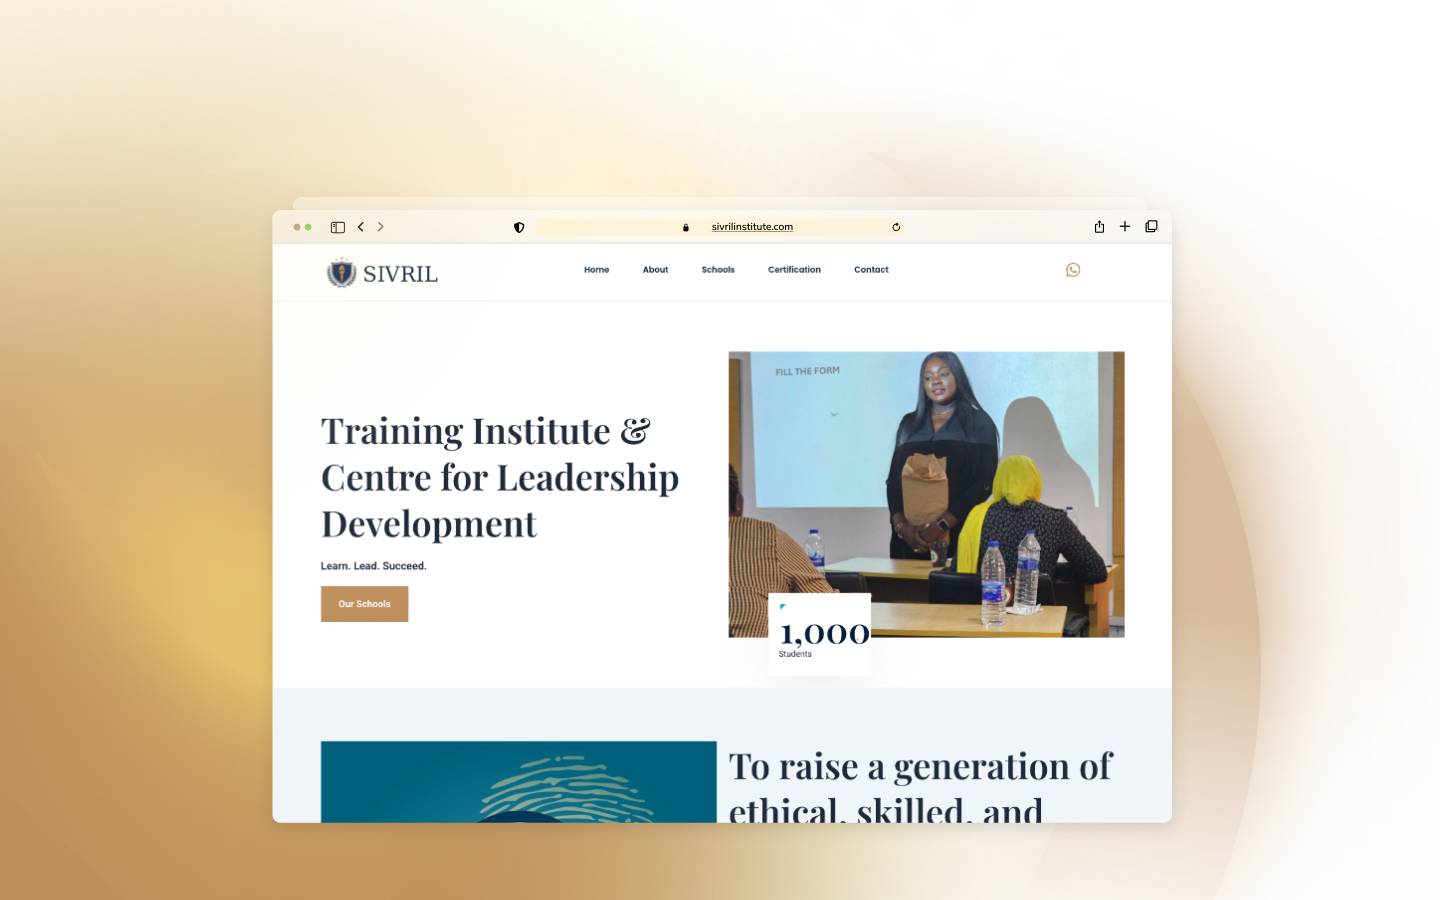
Task: Select Certification in the navigation bar
Action: tap(794, 270)
